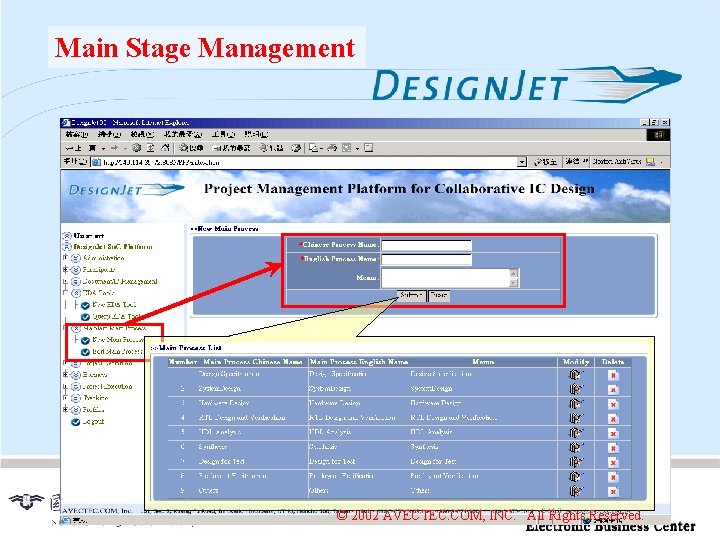The image size is (720, 540).
Task: Click Modify icon for HDL Analysis row
Action: tap(576, 433)
